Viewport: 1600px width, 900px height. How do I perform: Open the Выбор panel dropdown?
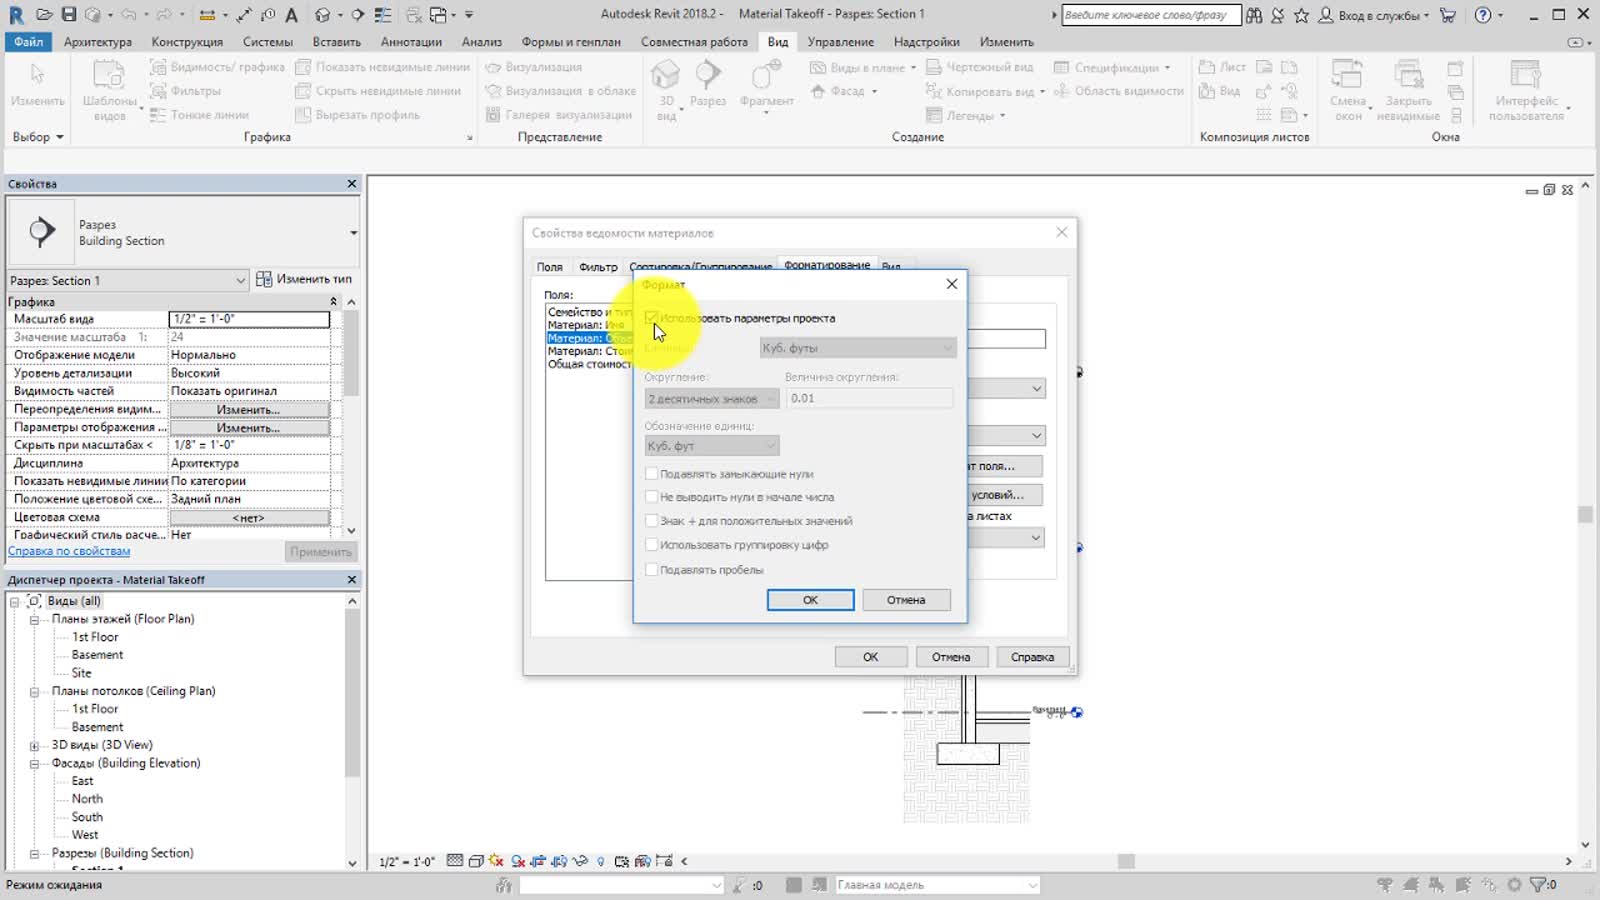38,137
